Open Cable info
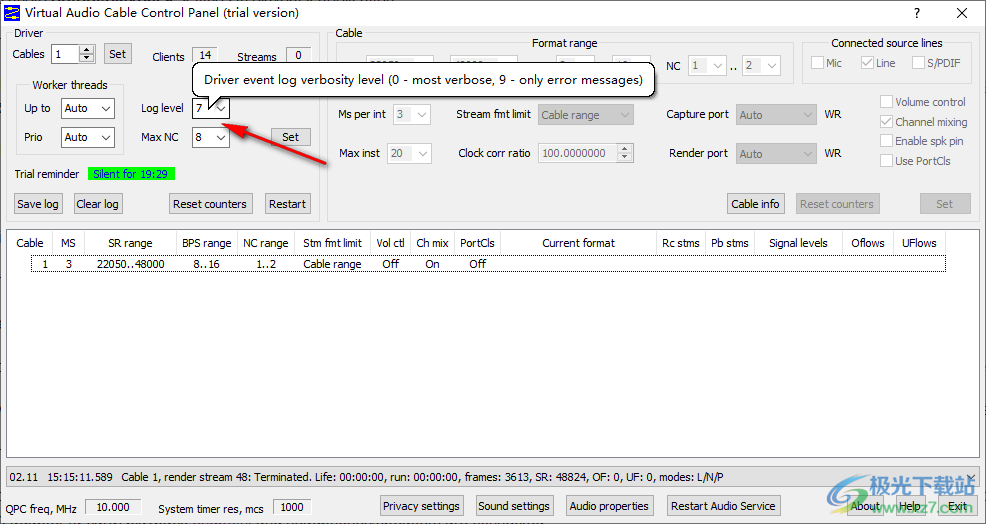 pos(755,204)
